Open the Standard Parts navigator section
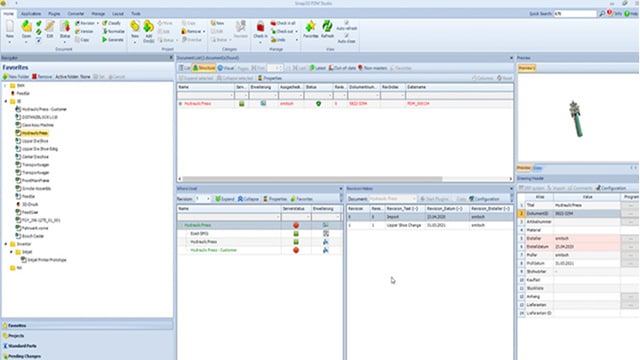Screen dimensions: 640x360 (x=87, y=346)
